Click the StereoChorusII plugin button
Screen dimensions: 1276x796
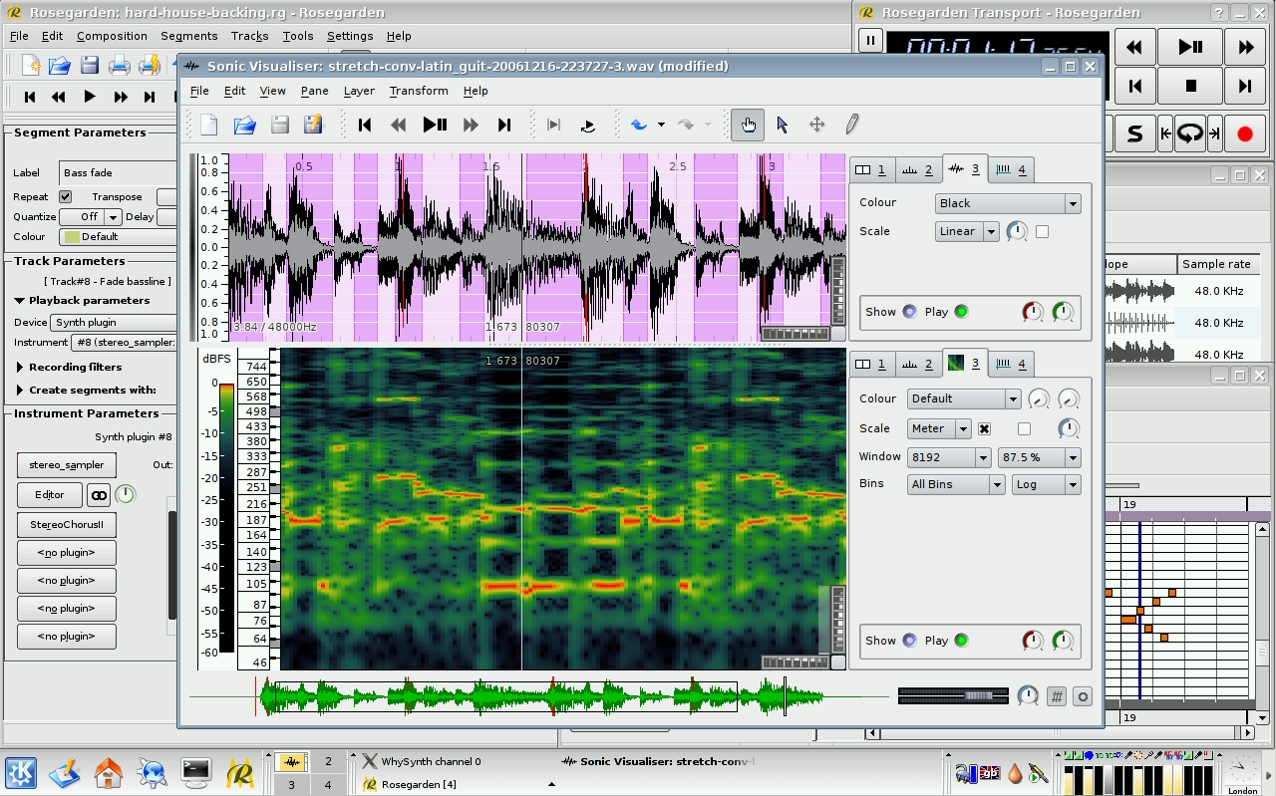(66, 525)
